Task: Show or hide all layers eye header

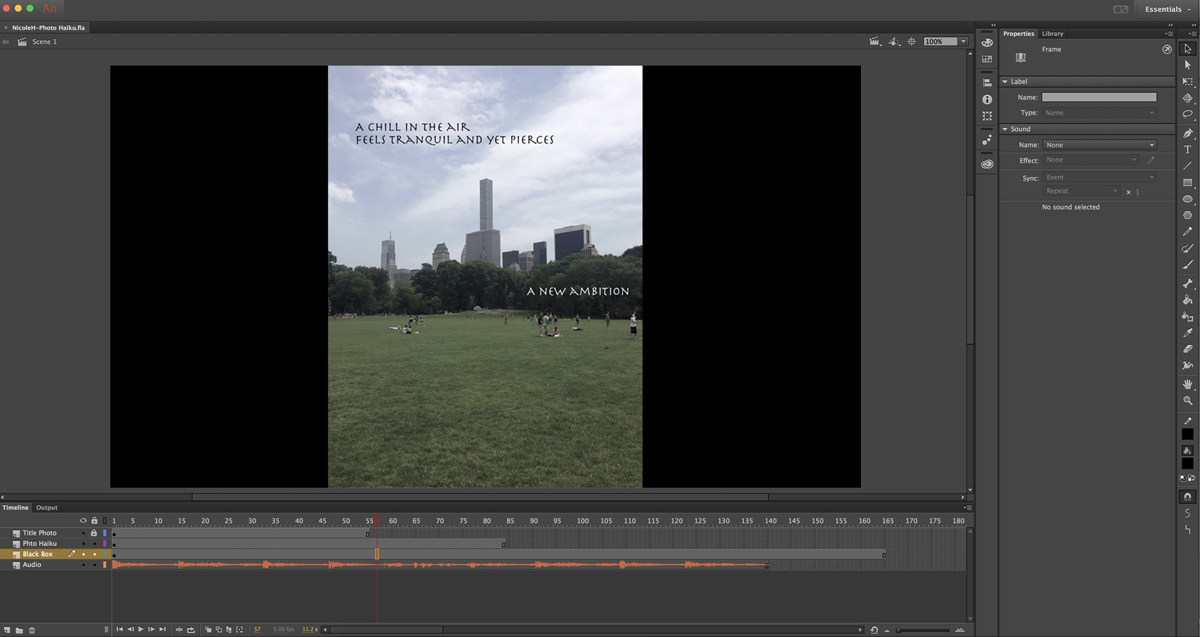Action: click(83, 521)
